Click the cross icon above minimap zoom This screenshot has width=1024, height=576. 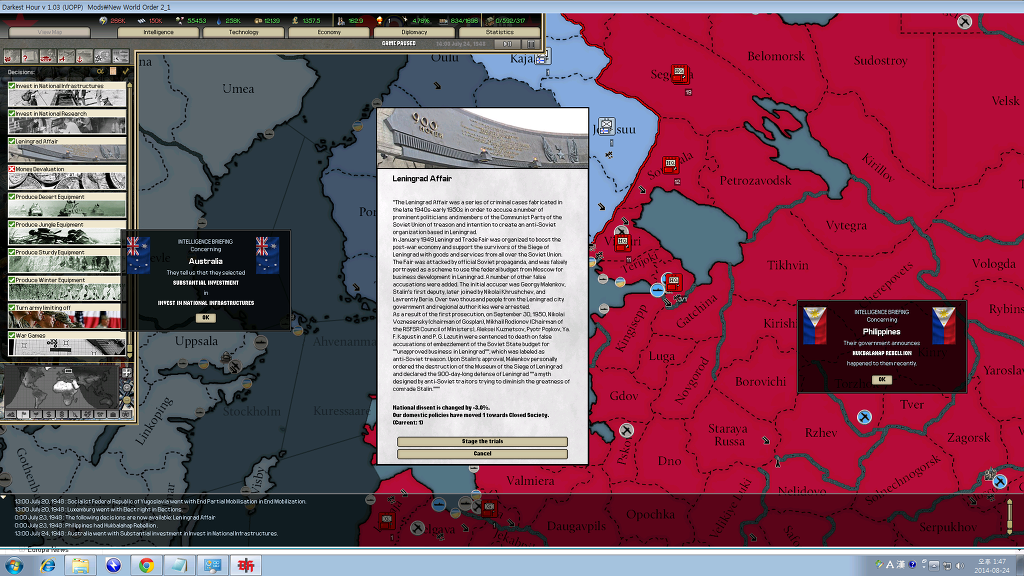click(x=127, y=373)
